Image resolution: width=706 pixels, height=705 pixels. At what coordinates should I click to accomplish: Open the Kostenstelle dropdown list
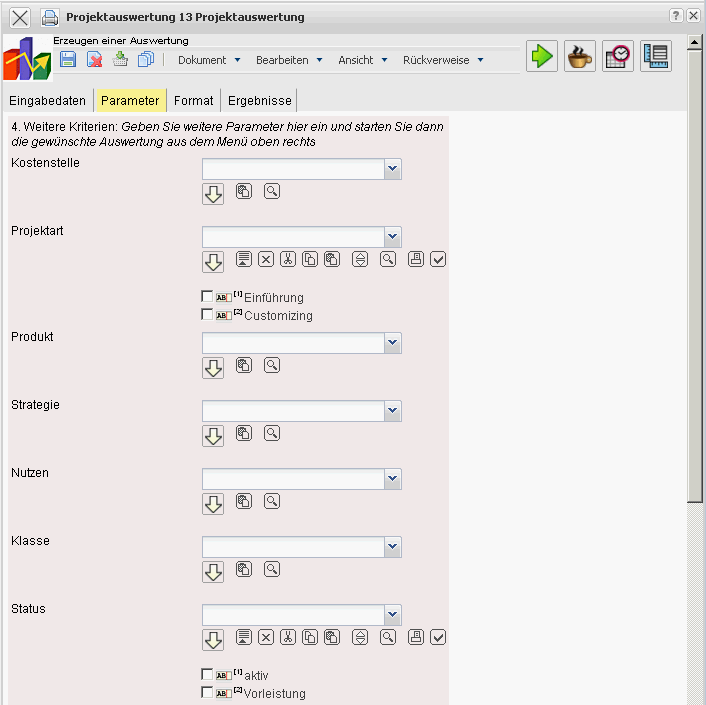tap(393, 169)
